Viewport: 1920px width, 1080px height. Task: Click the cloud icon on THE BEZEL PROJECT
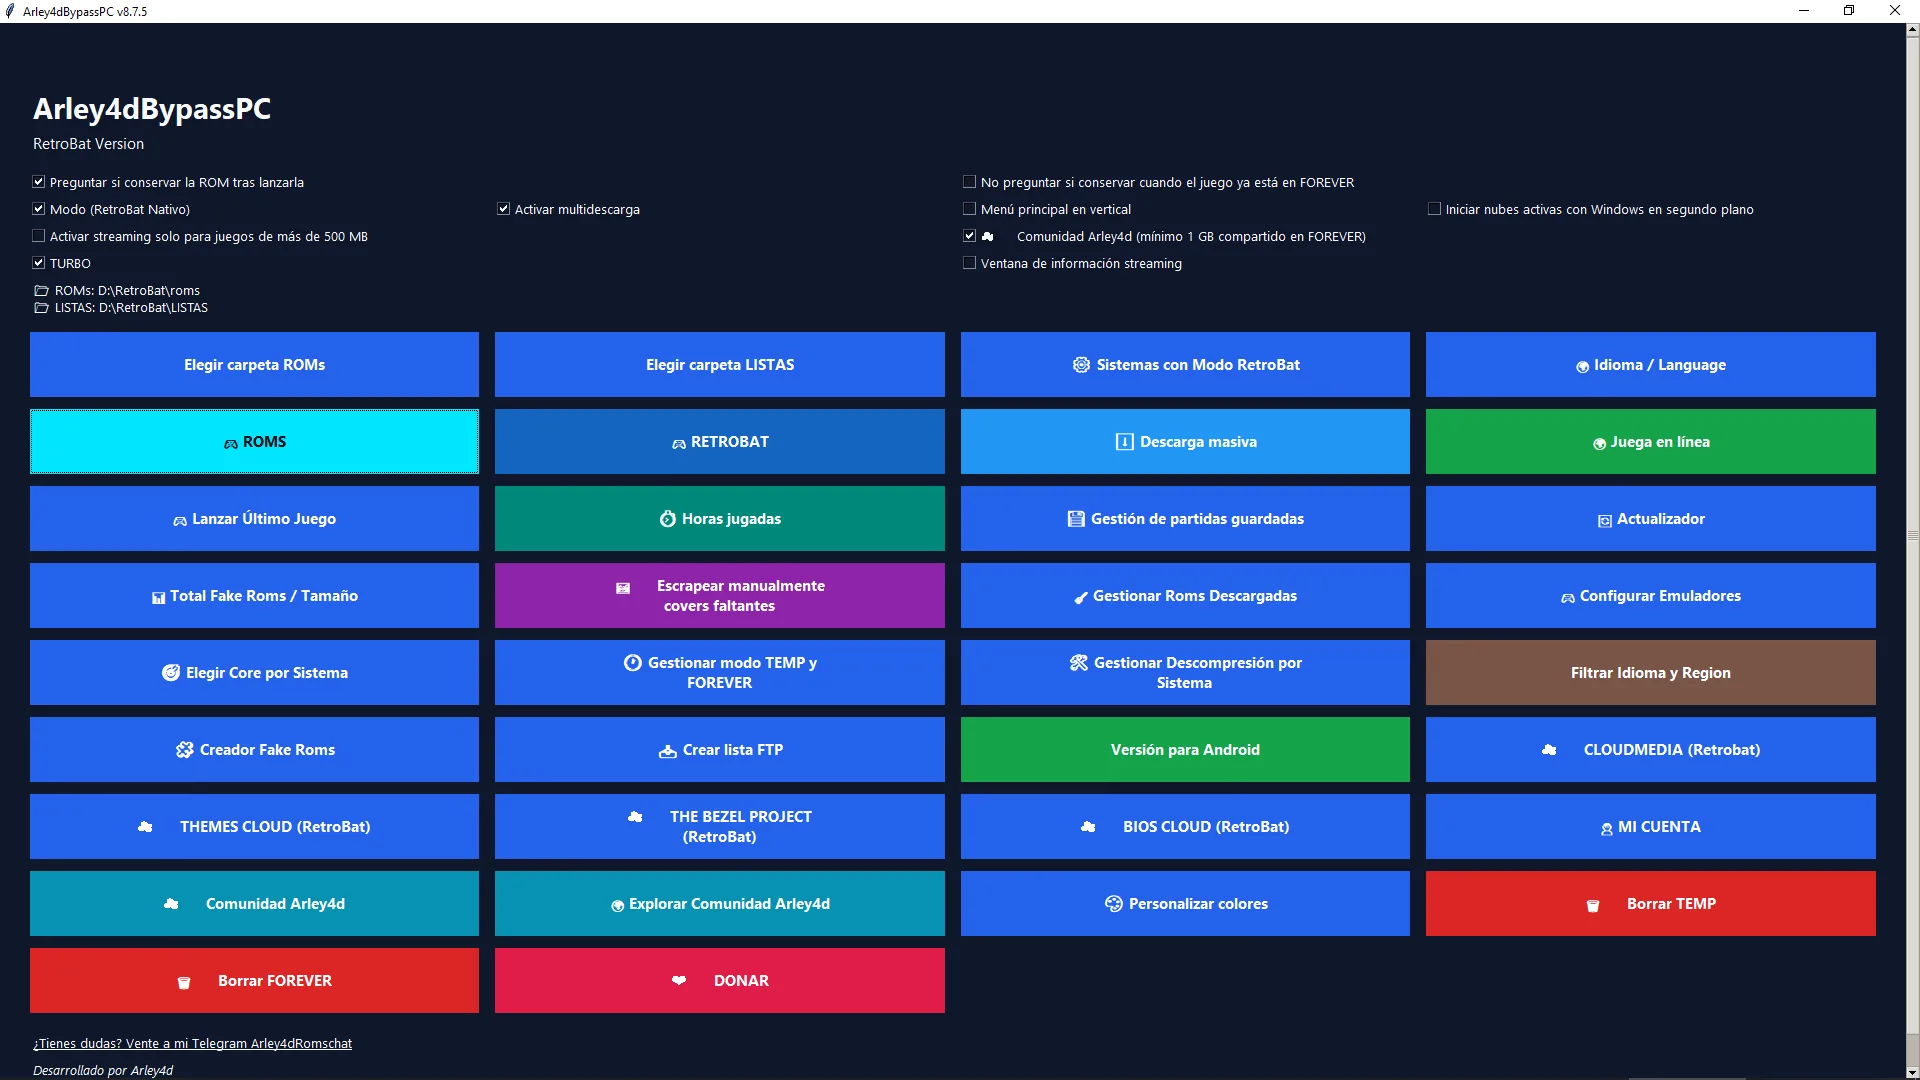point(635,817)
